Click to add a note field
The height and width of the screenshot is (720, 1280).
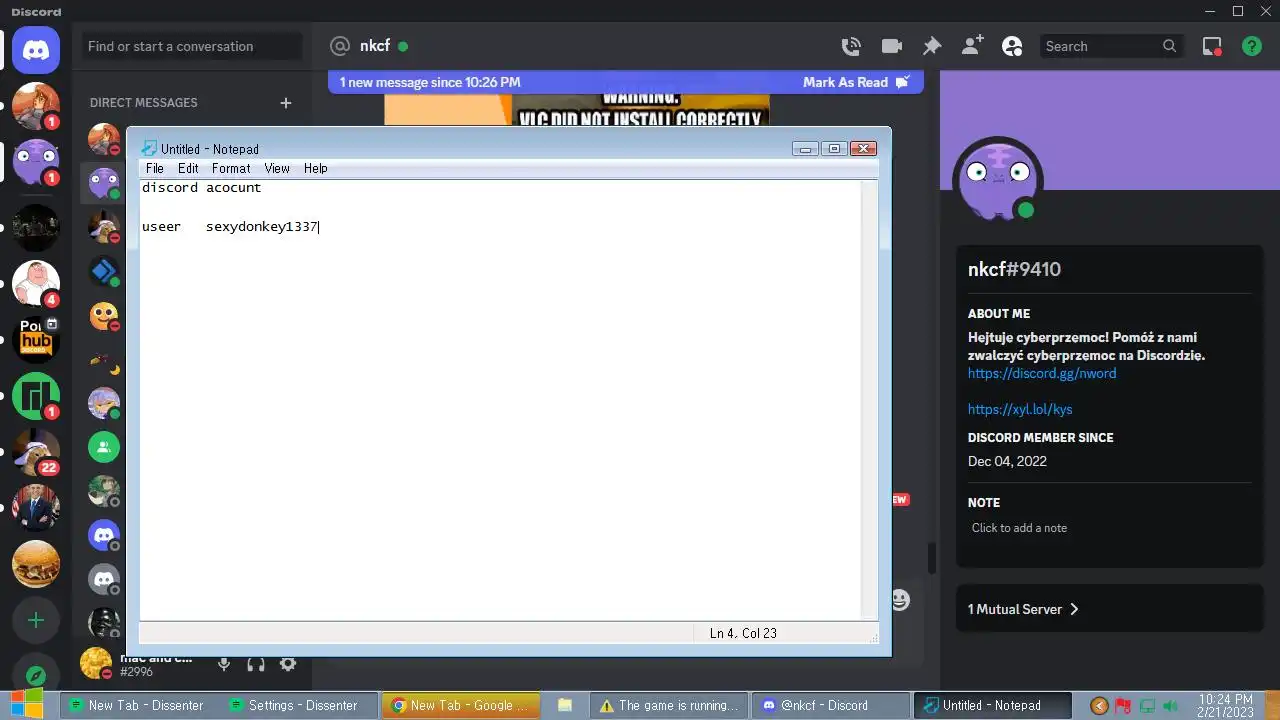pos(1109,528)
